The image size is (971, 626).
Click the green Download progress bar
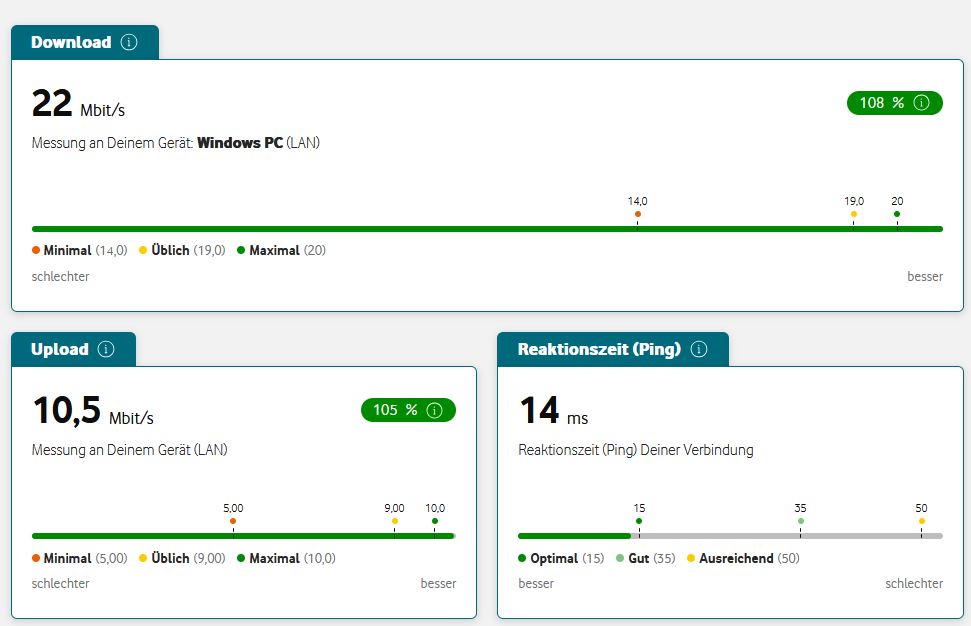pos(487,228)
